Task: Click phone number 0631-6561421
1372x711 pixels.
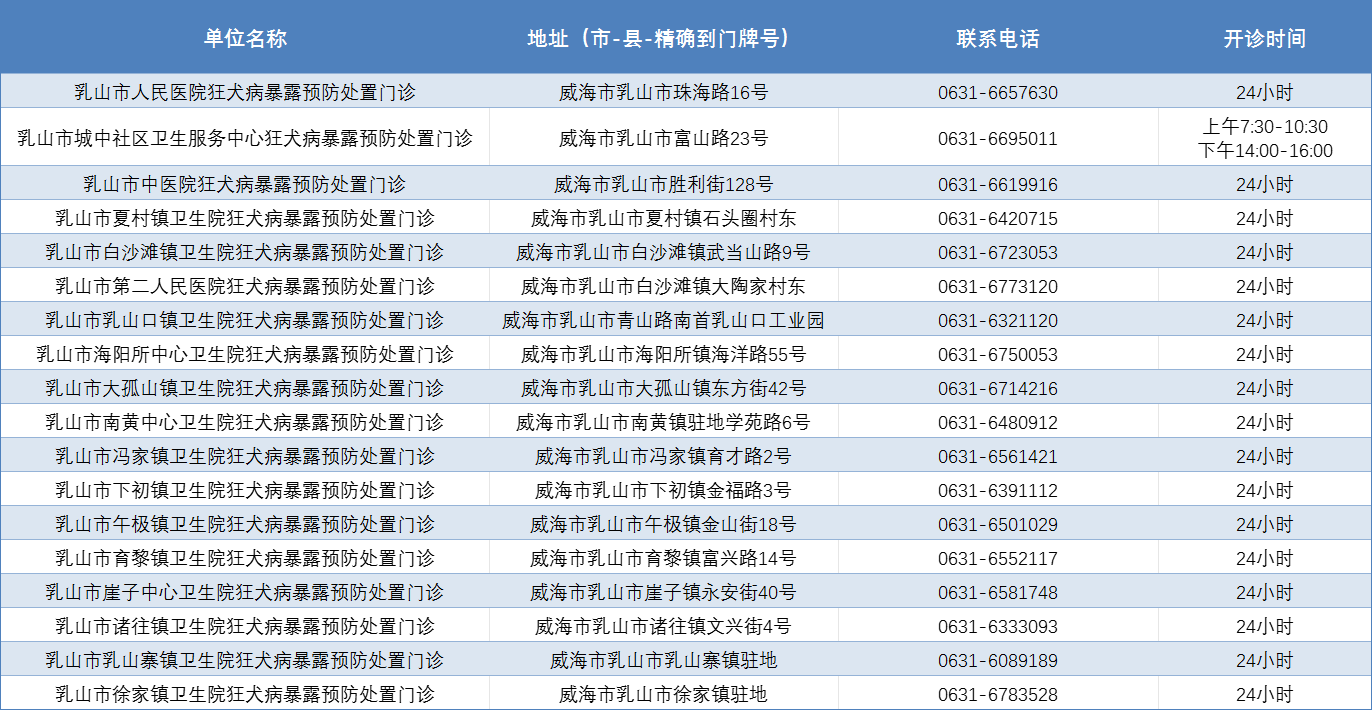Action: tap(997, 456)
